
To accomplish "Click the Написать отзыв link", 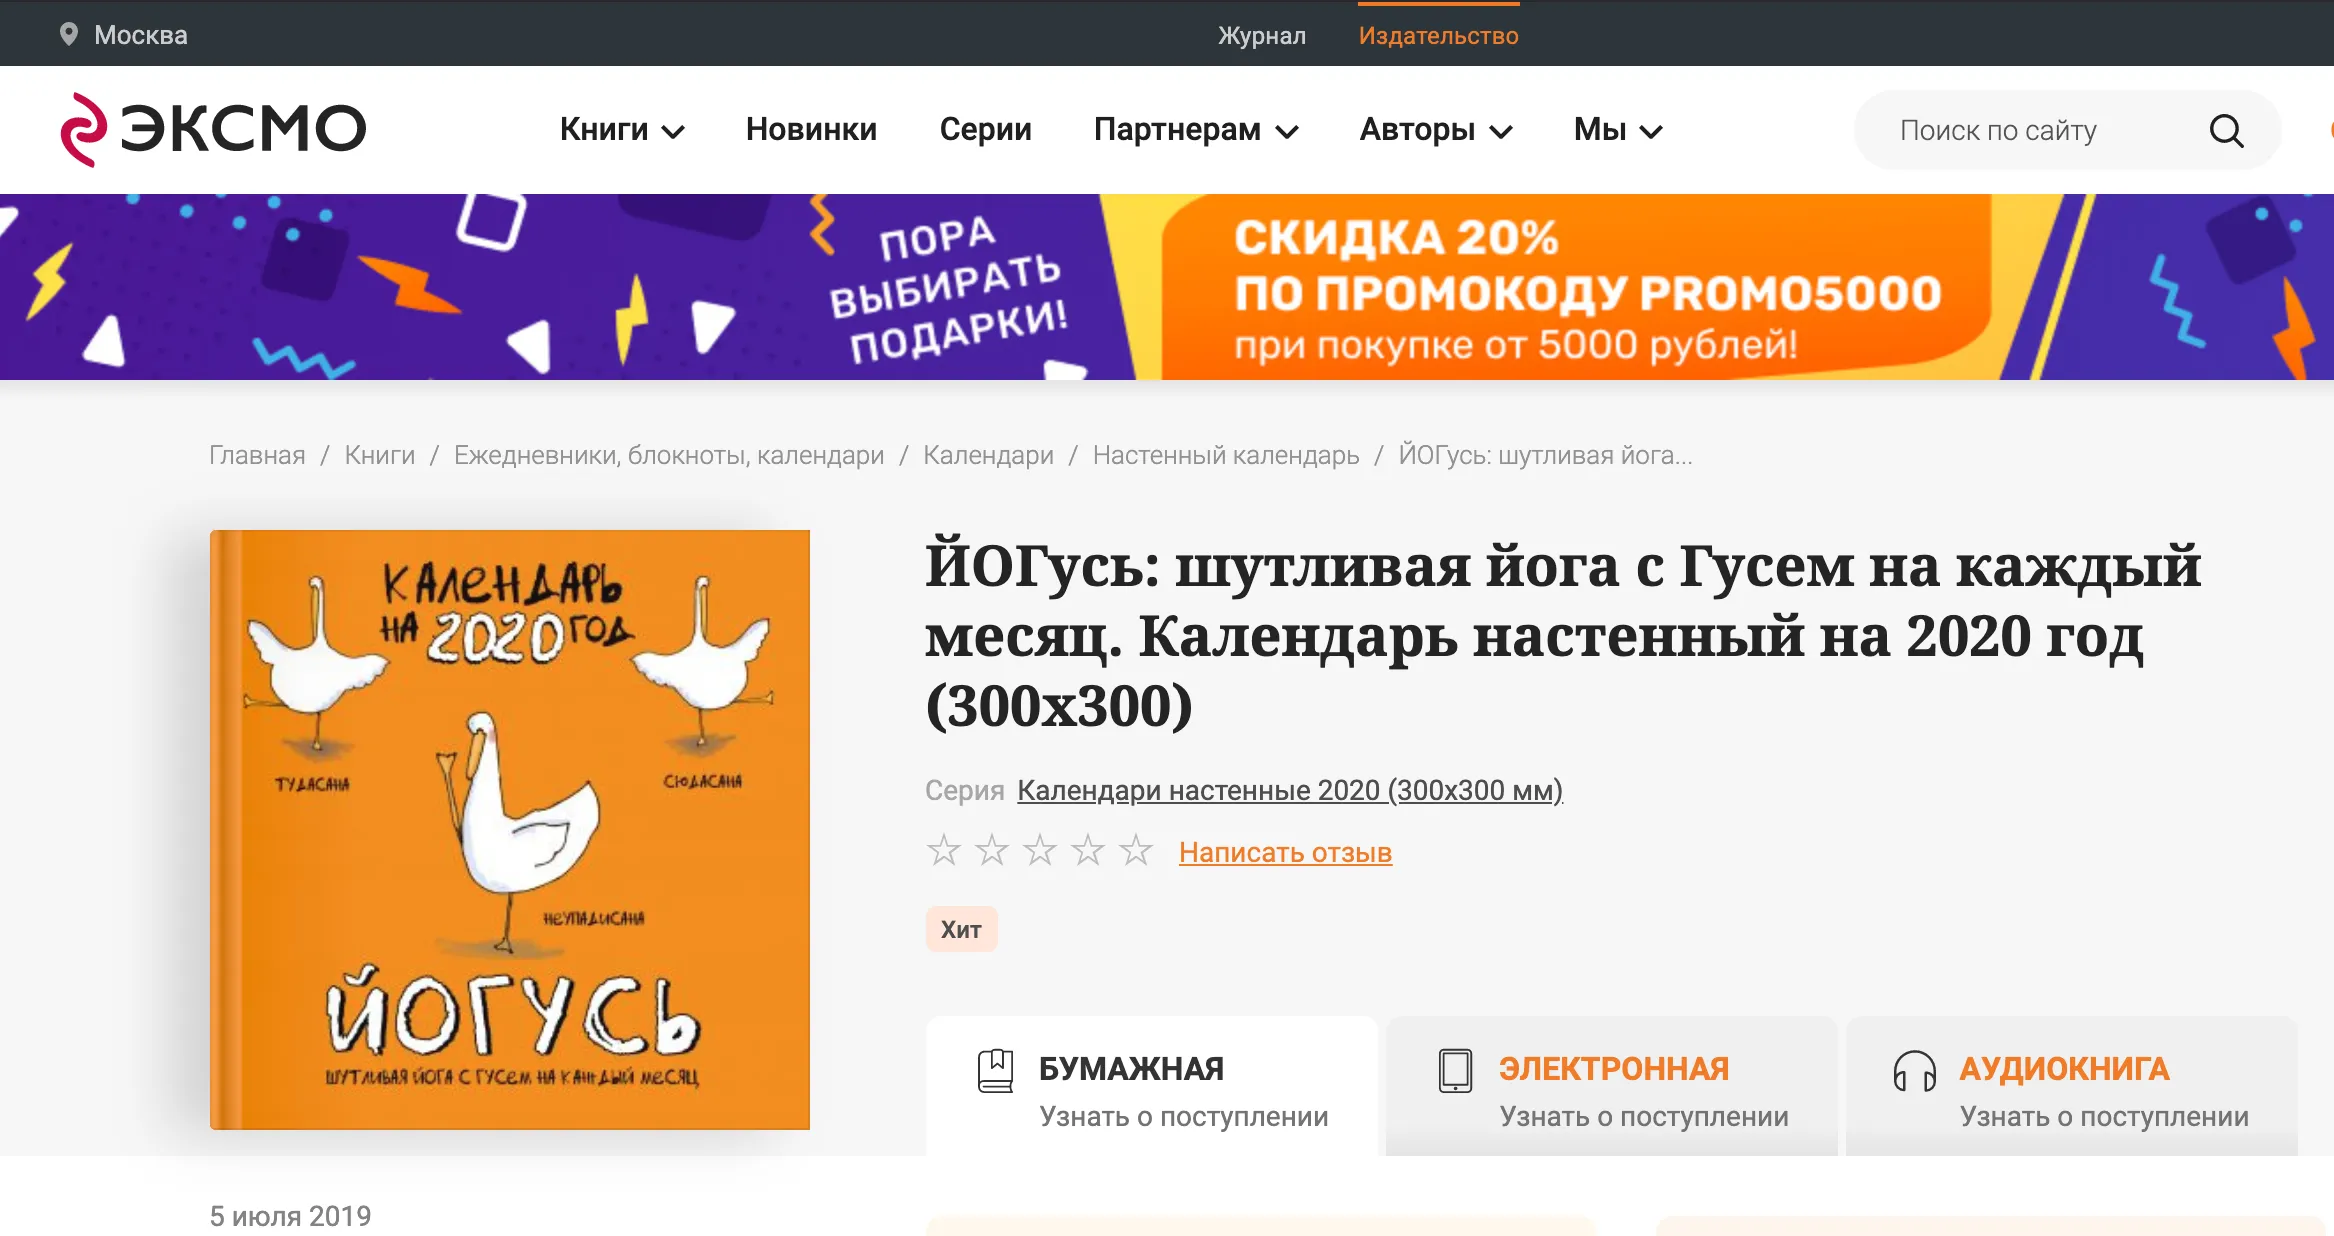I will 1284,851.
